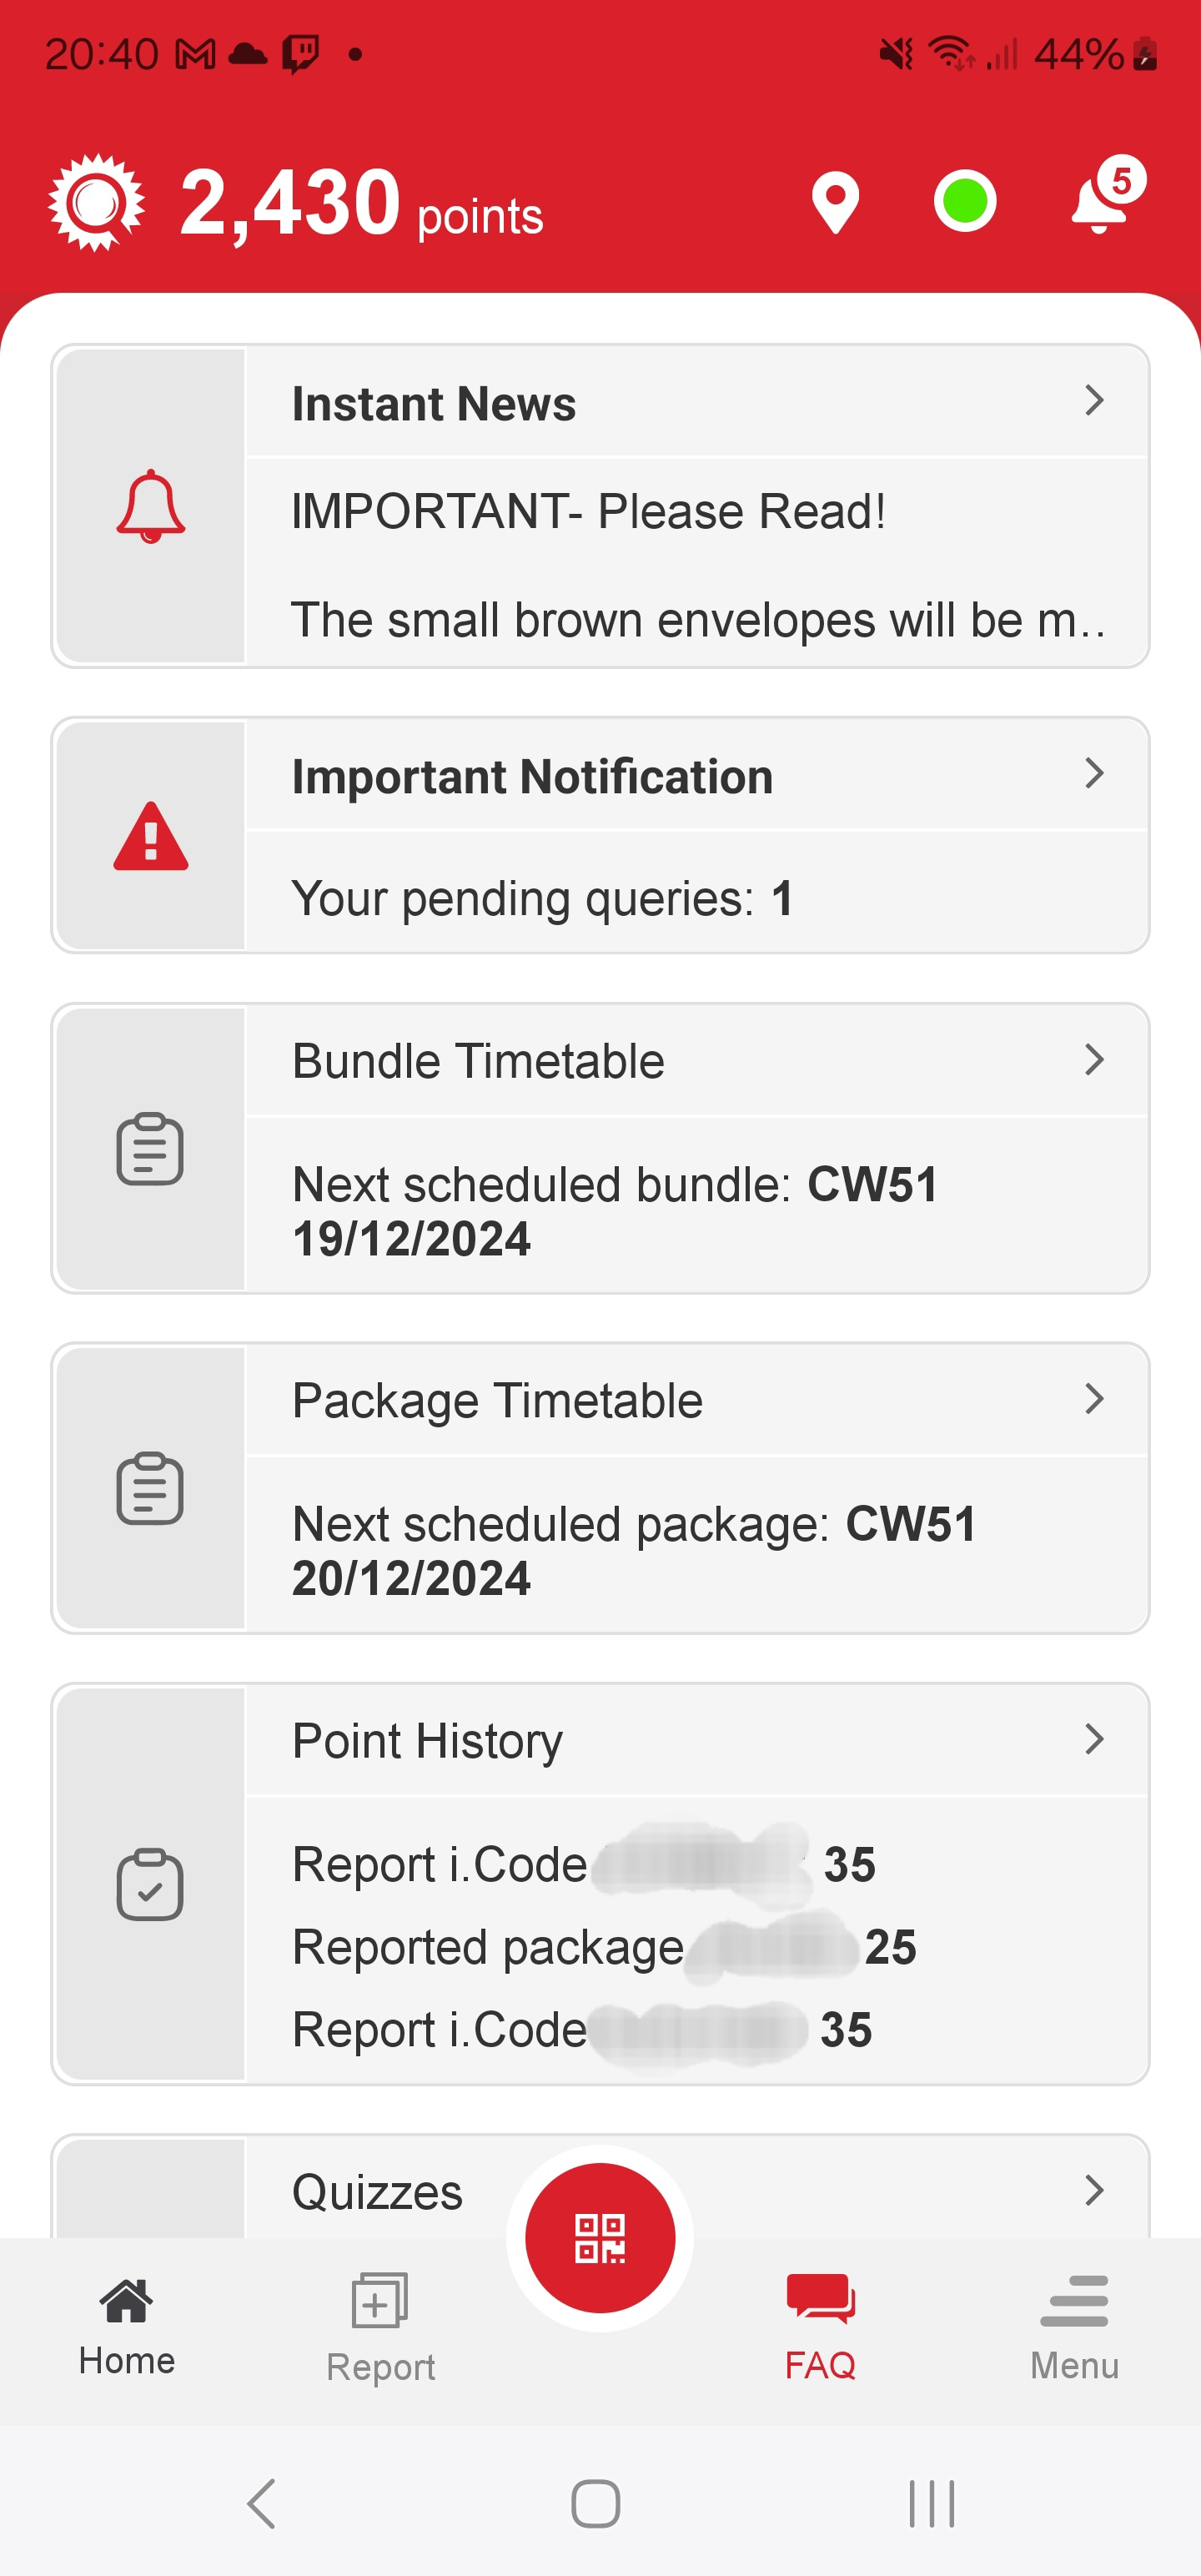Open pending queries notification text

[x=543, y=898]
